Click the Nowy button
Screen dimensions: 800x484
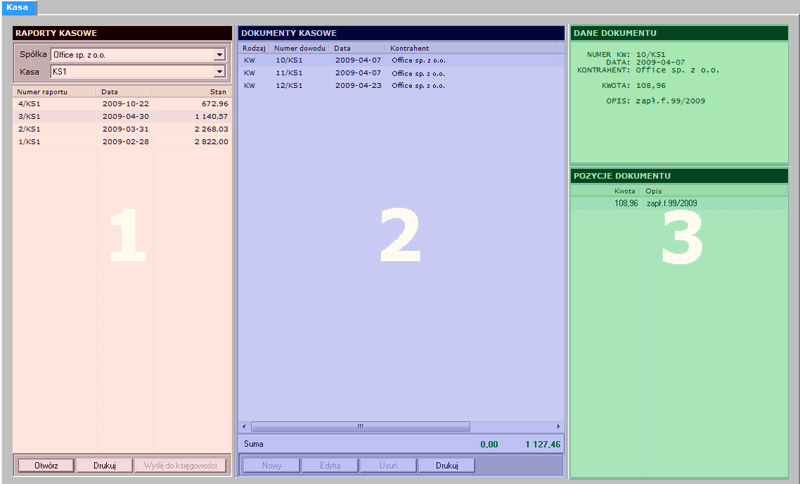pos(271,465)
